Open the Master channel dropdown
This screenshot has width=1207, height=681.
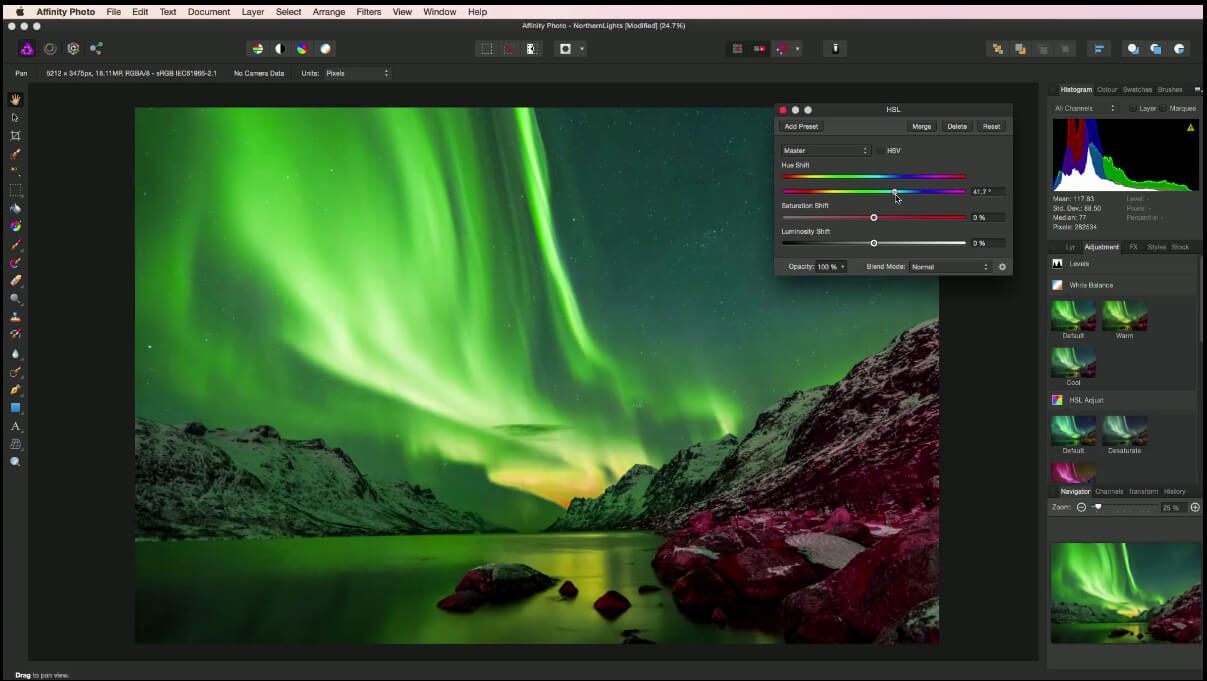coord(826,151)
